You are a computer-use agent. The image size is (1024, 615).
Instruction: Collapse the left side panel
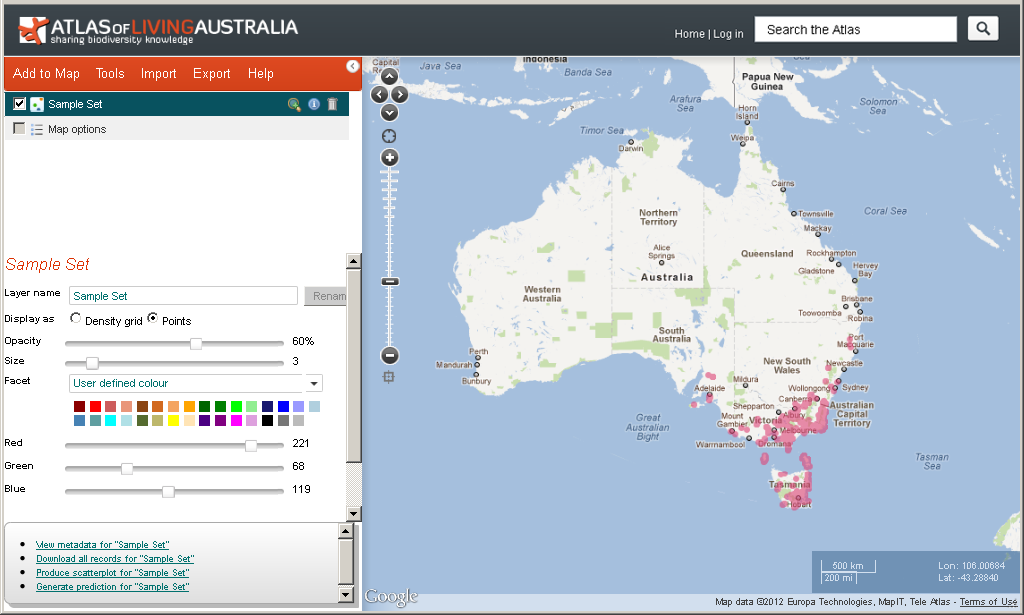point(352,66)
